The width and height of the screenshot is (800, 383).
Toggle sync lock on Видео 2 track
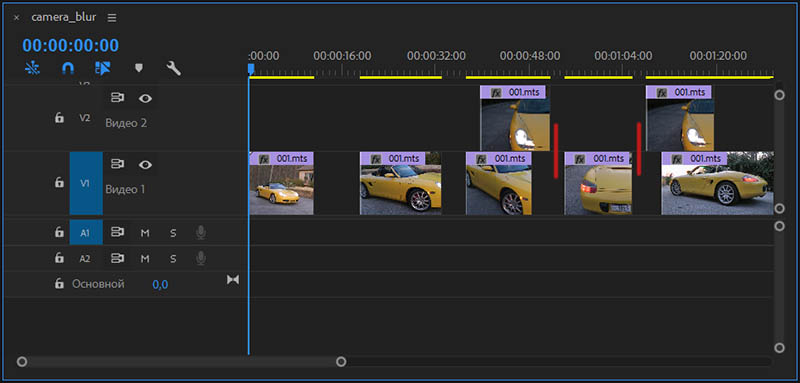tap(118, 98)
